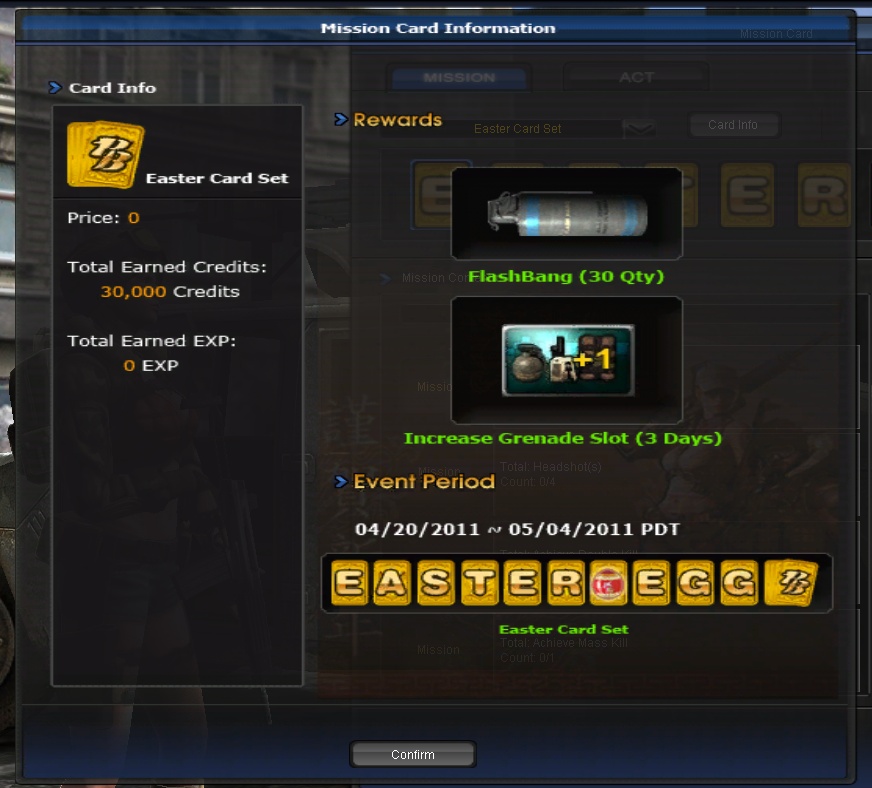Screen dimensions: 872x788
Task: Select the first letter G card
Action: click(695, 582)
